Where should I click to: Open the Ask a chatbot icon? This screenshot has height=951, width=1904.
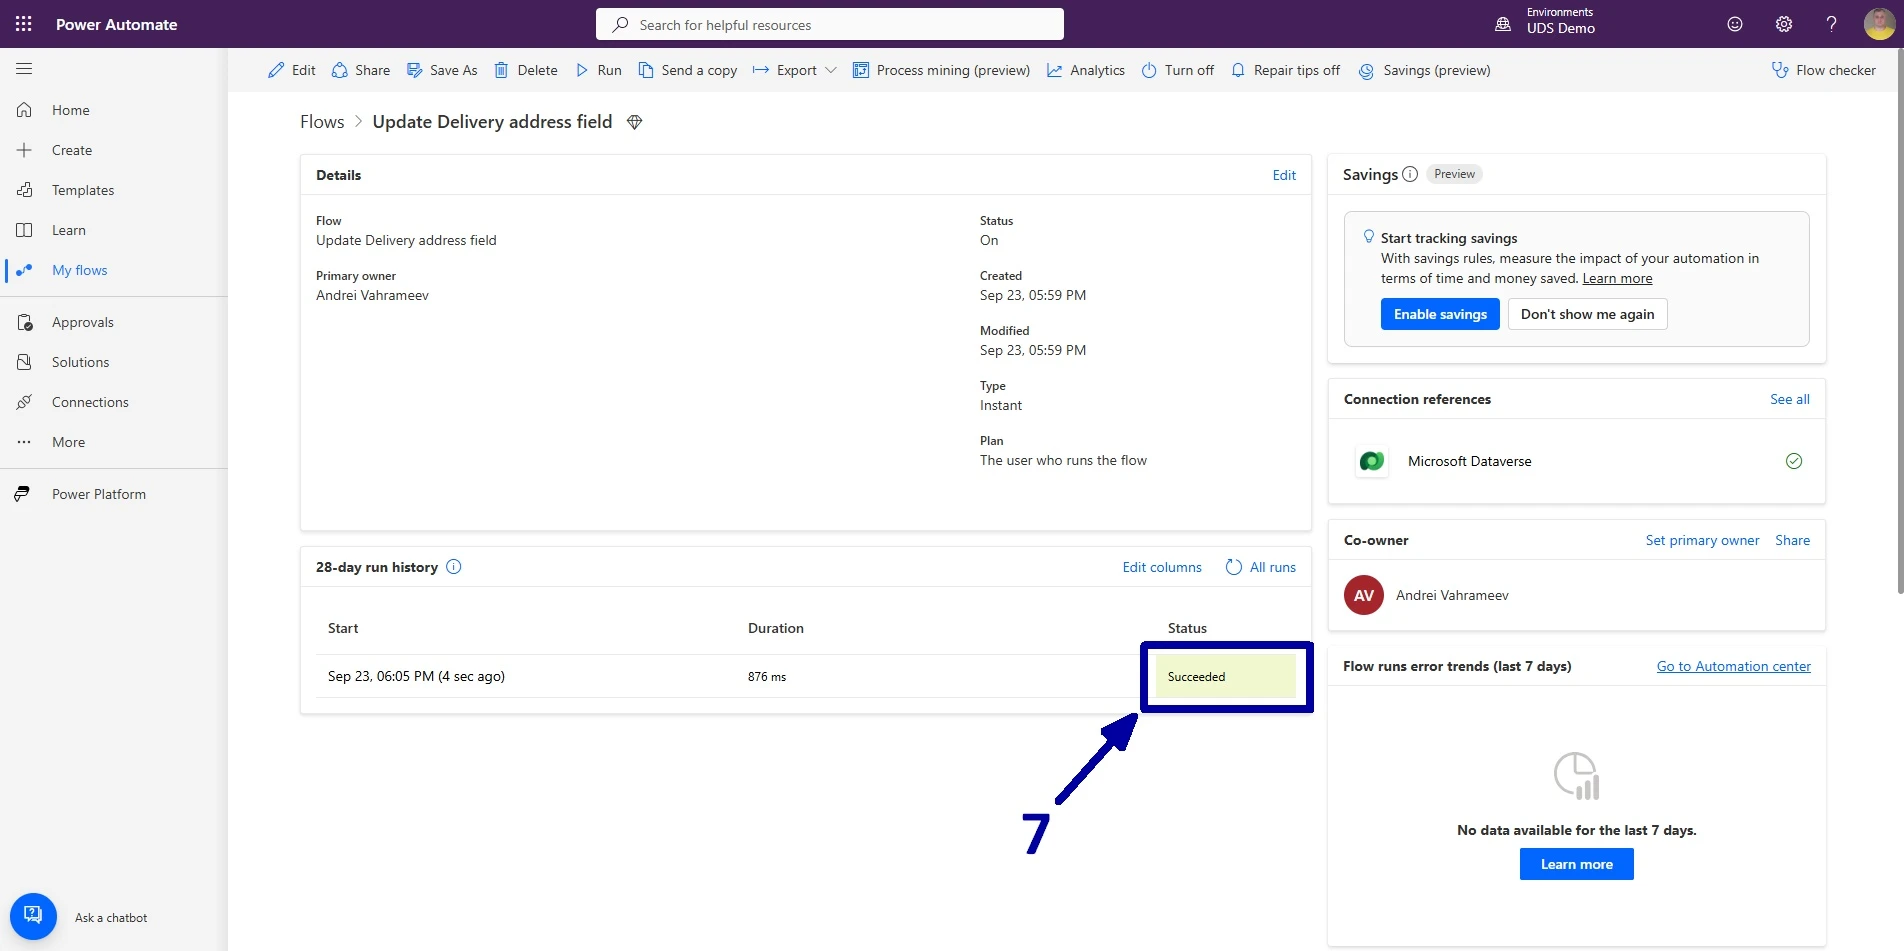pos(33,915)
